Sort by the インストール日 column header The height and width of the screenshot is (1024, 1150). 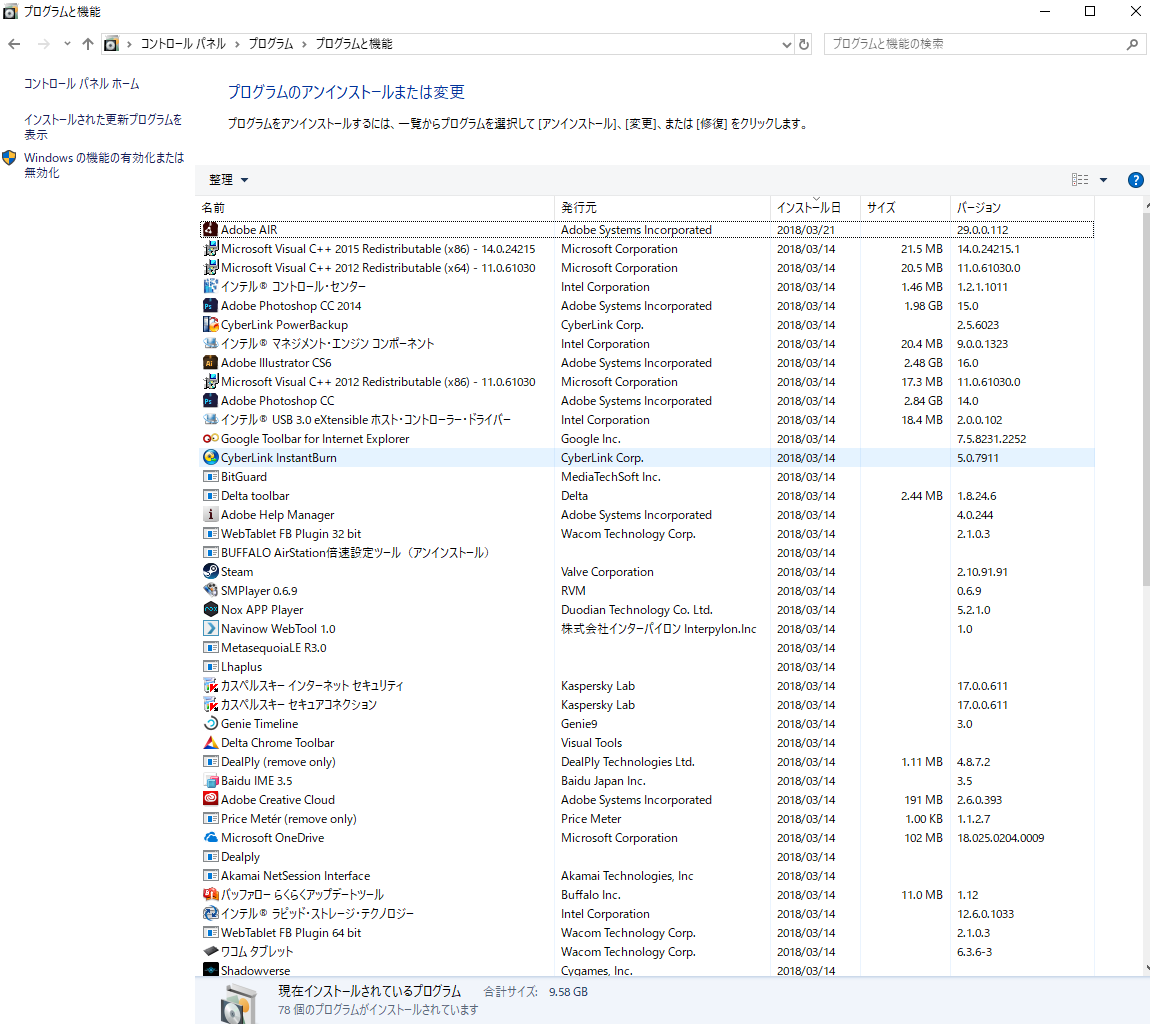[809, 208]
